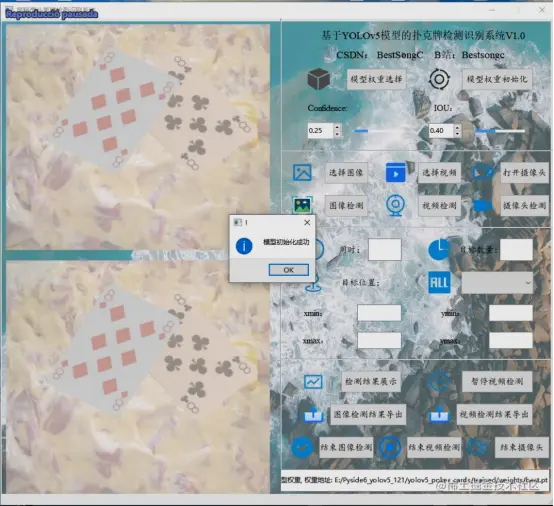Click the 目标位置 label

click(360, 282)
